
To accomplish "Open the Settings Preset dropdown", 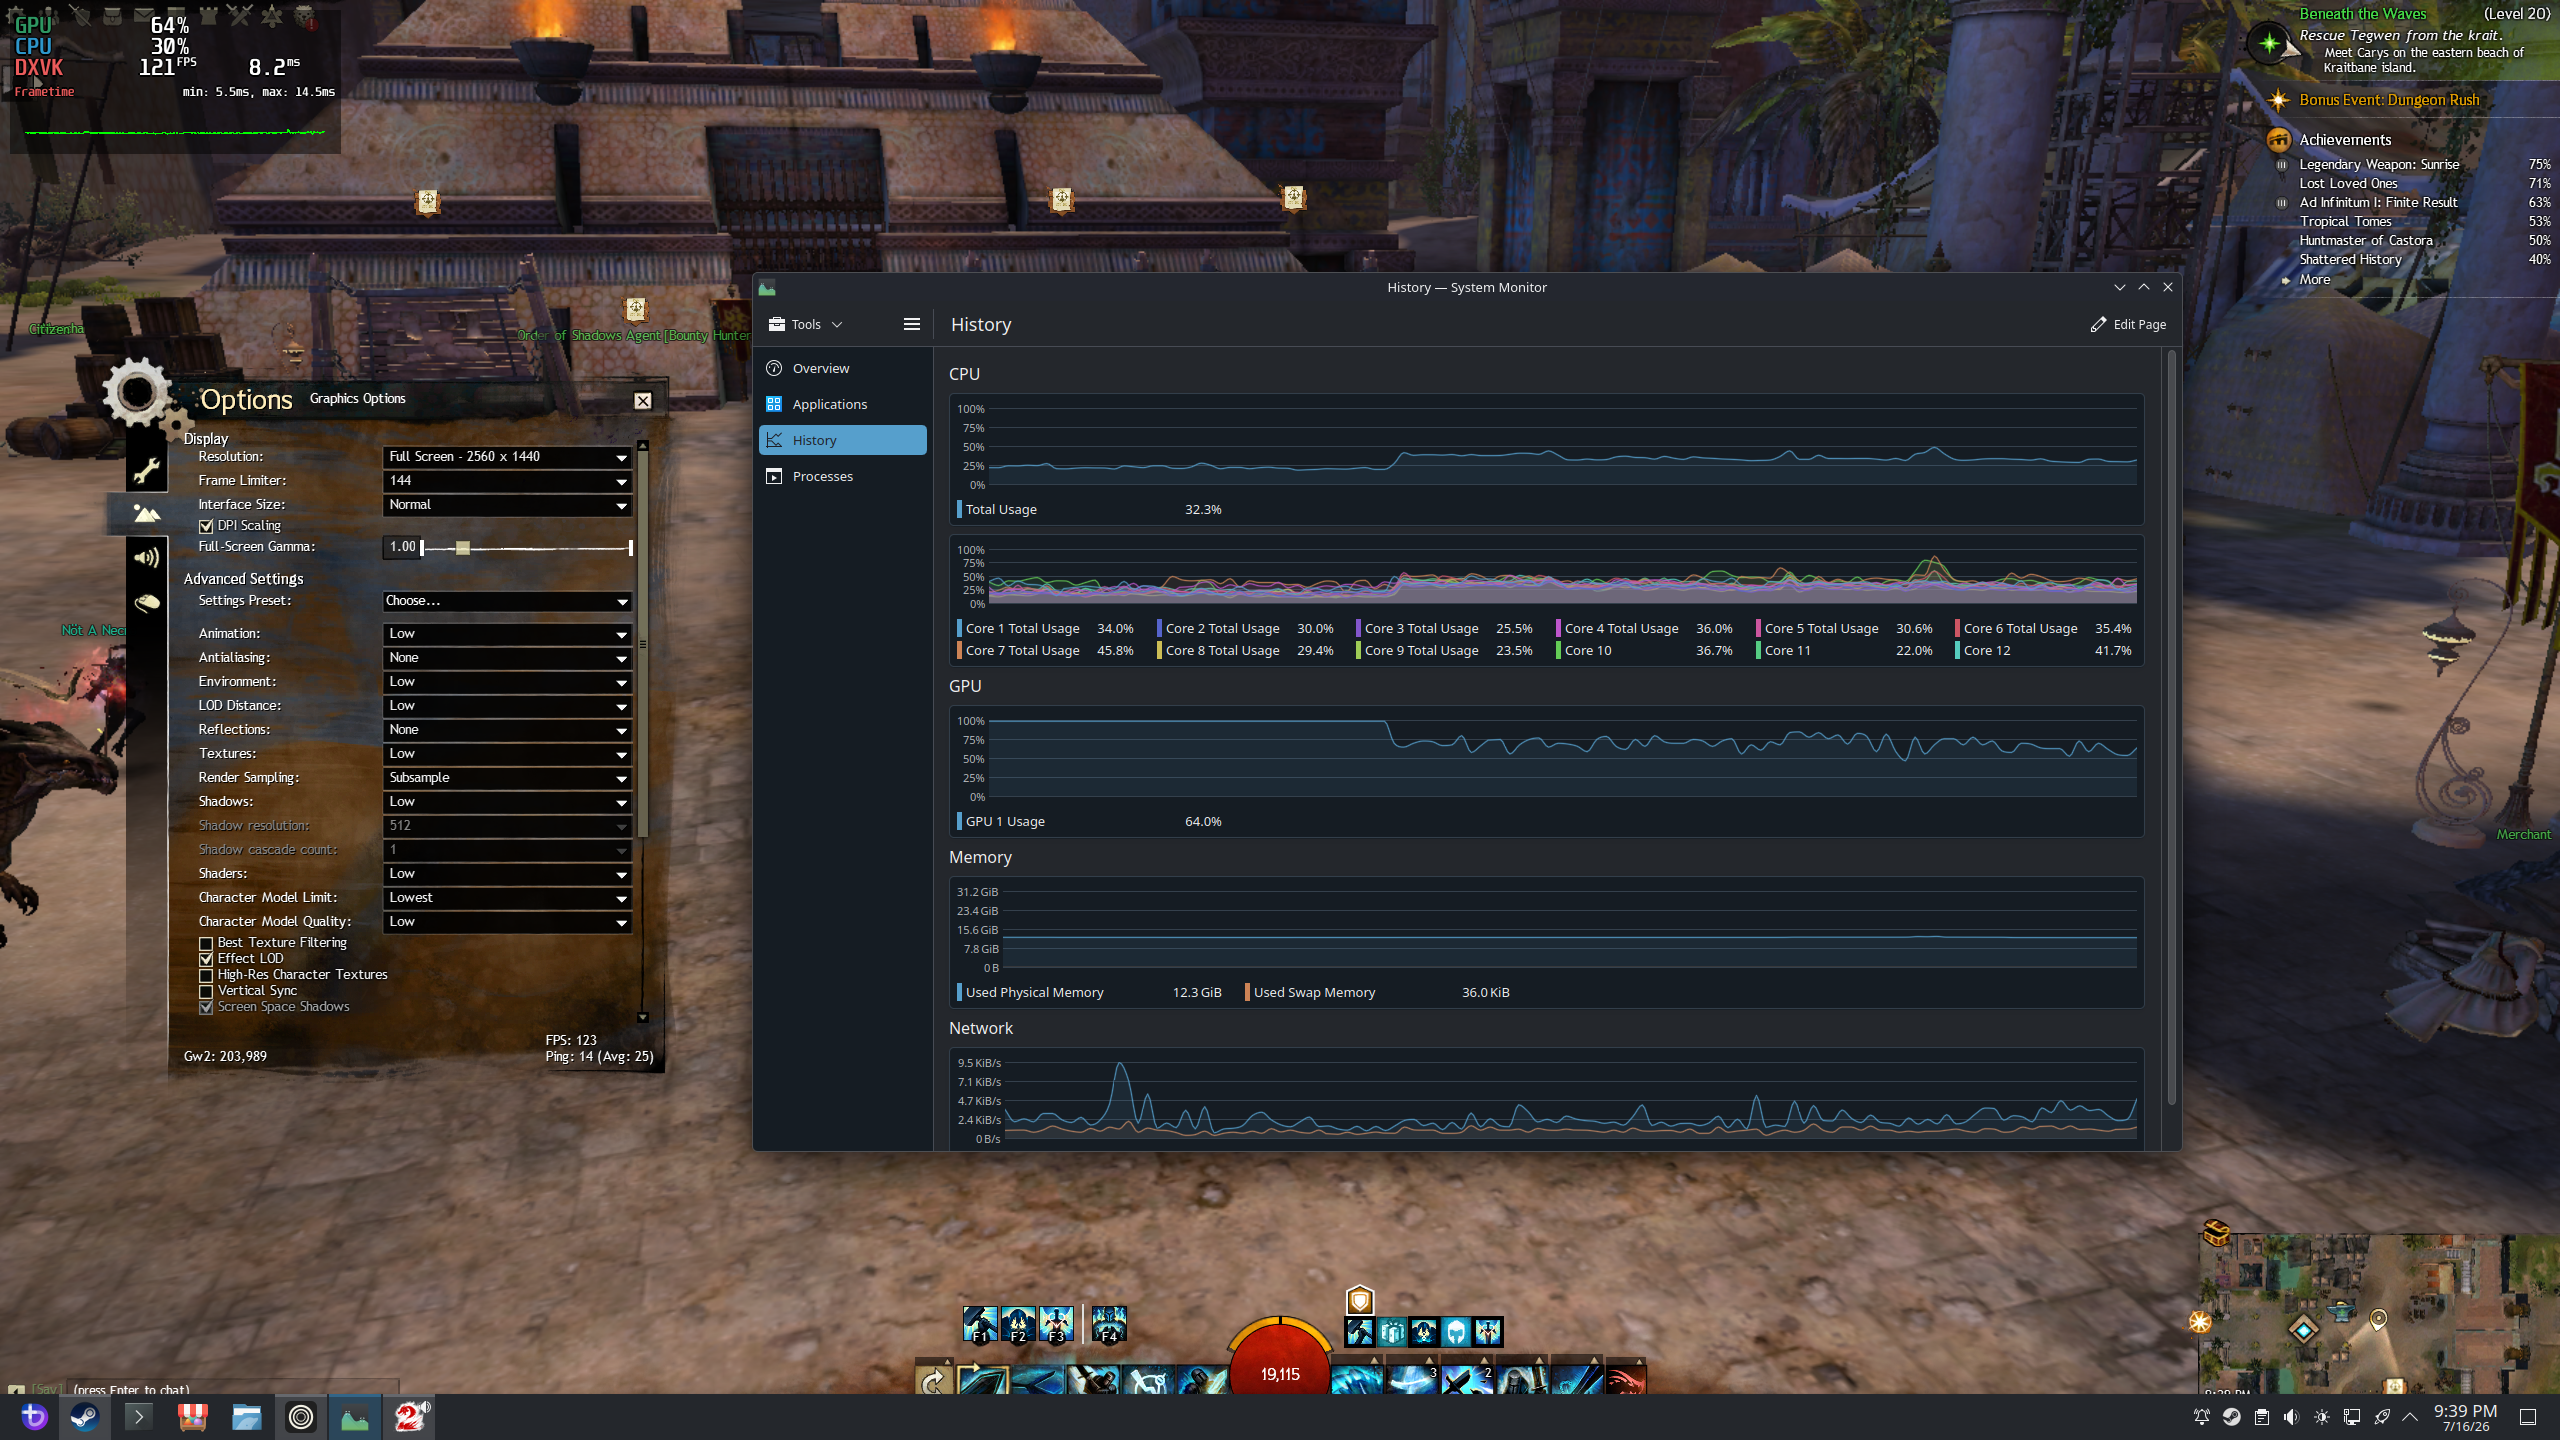I will coord(507,601).
